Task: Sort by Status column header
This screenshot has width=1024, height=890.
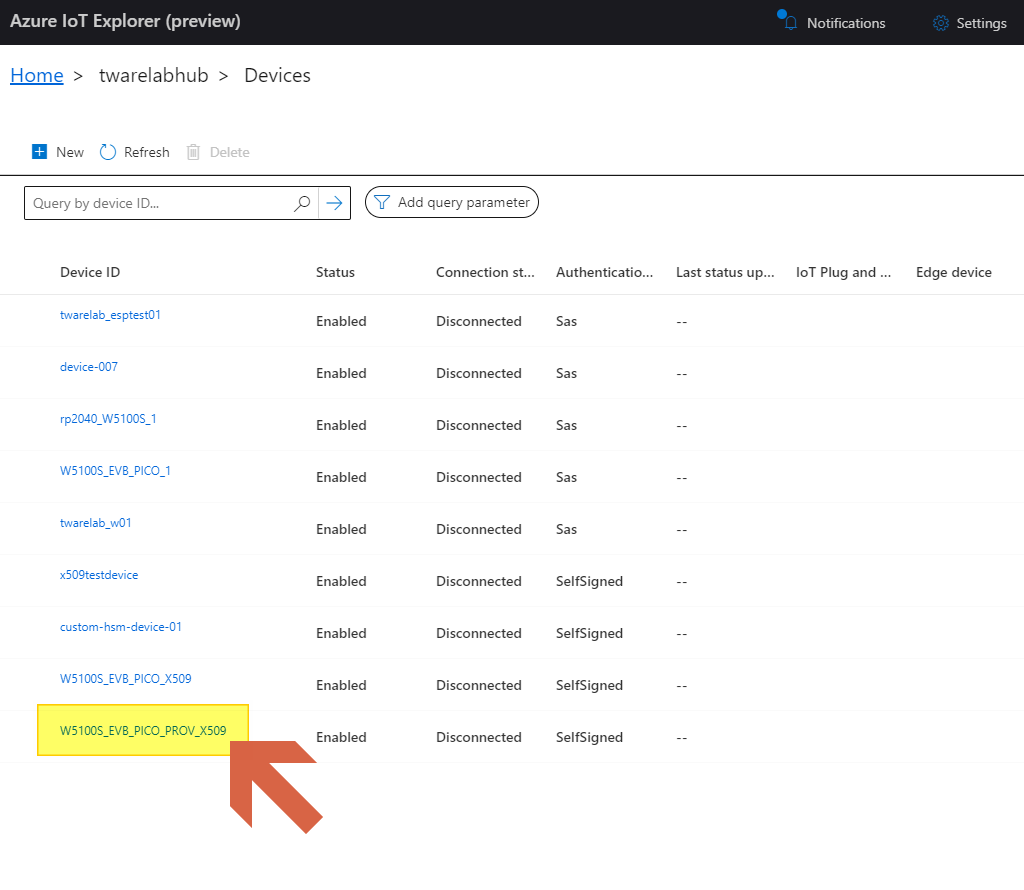Action: pyautogui.click(x=336, y=272)
